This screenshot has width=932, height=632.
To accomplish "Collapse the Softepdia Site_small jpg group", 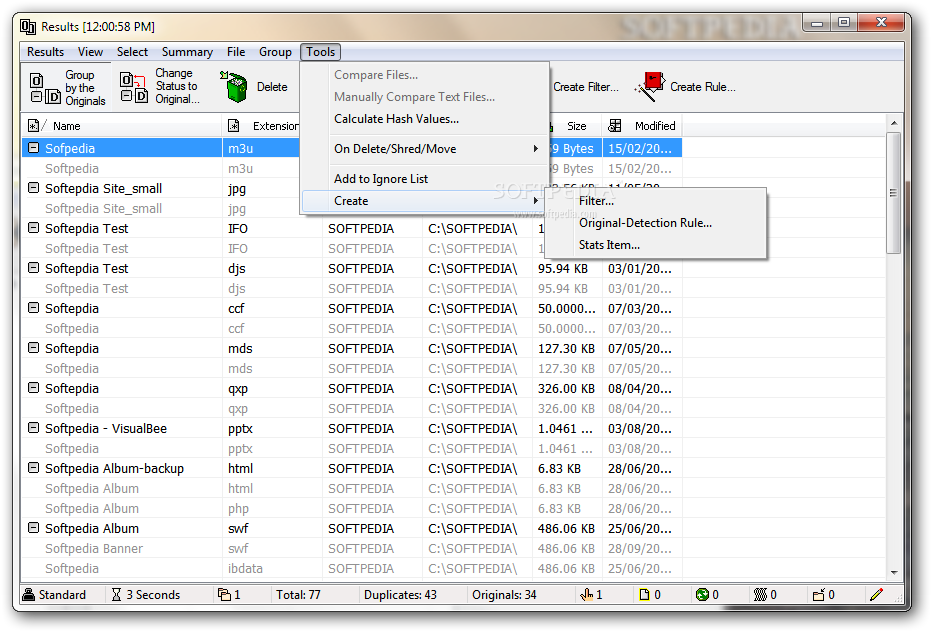I will (x=34, y=188).
